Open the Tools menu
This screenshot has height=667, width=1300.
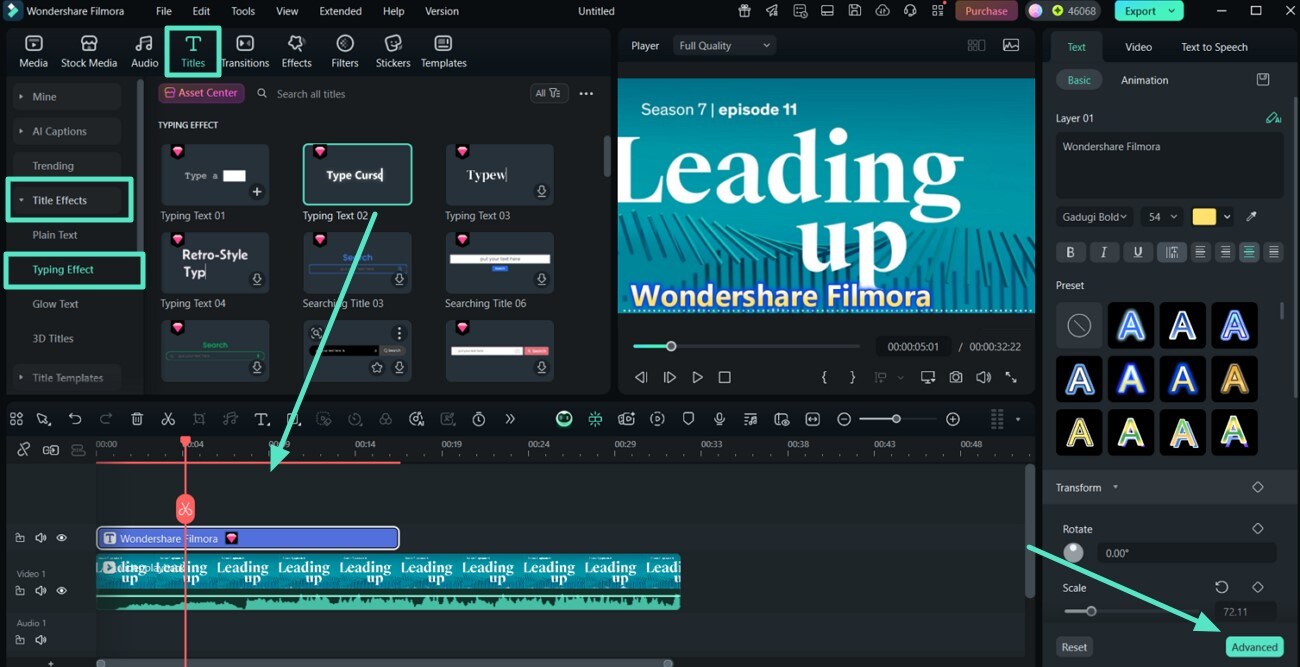(x=243, y=11)
